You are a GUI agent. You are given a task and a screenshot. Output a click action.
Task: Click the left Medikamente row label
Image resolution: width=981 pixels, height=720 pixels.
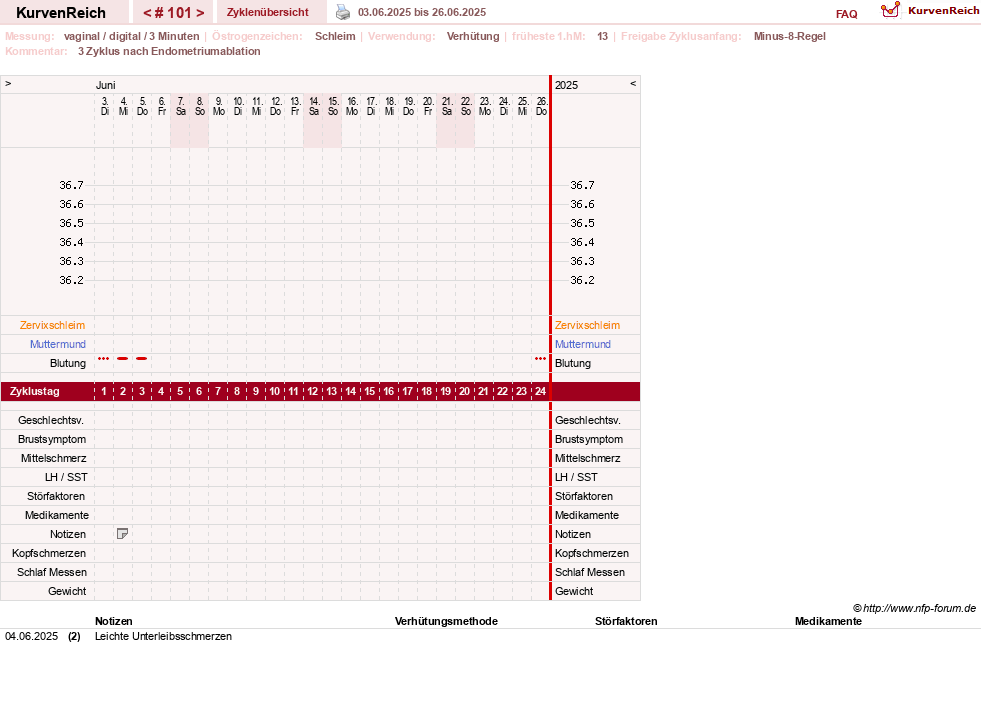point(57,515)
